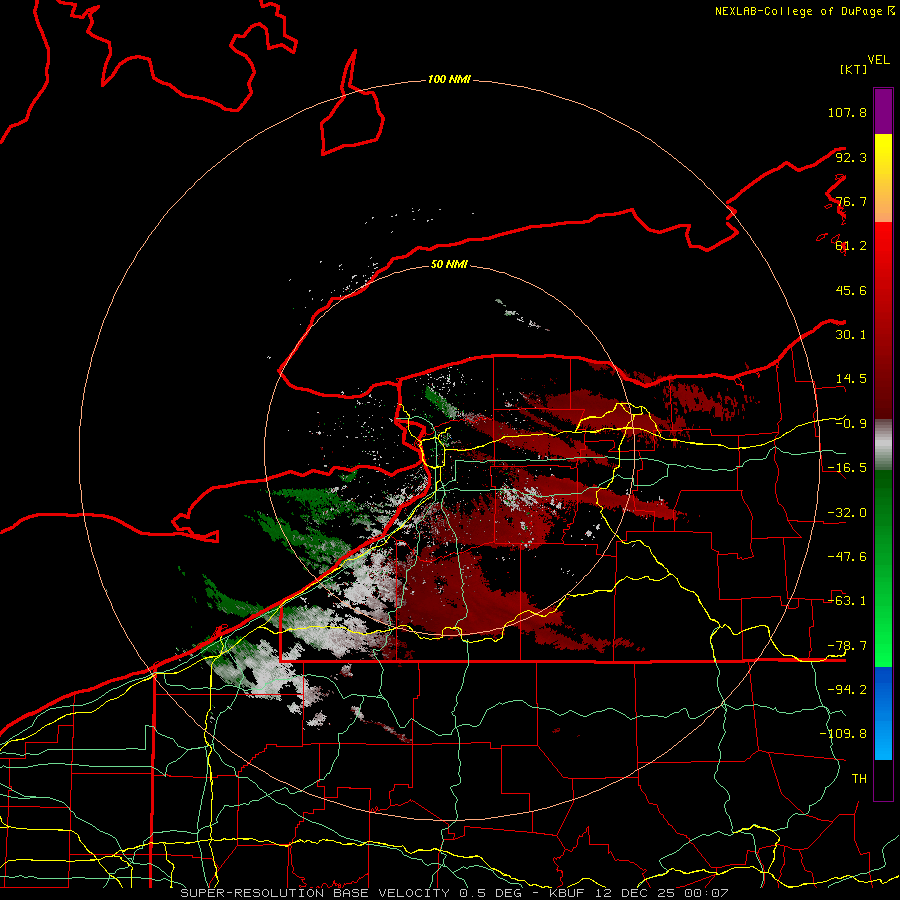Click the [KT] units label
Image resolution: width=900 pixels, height=900 pixels.
pyautogui.click(x=853, y=69)
